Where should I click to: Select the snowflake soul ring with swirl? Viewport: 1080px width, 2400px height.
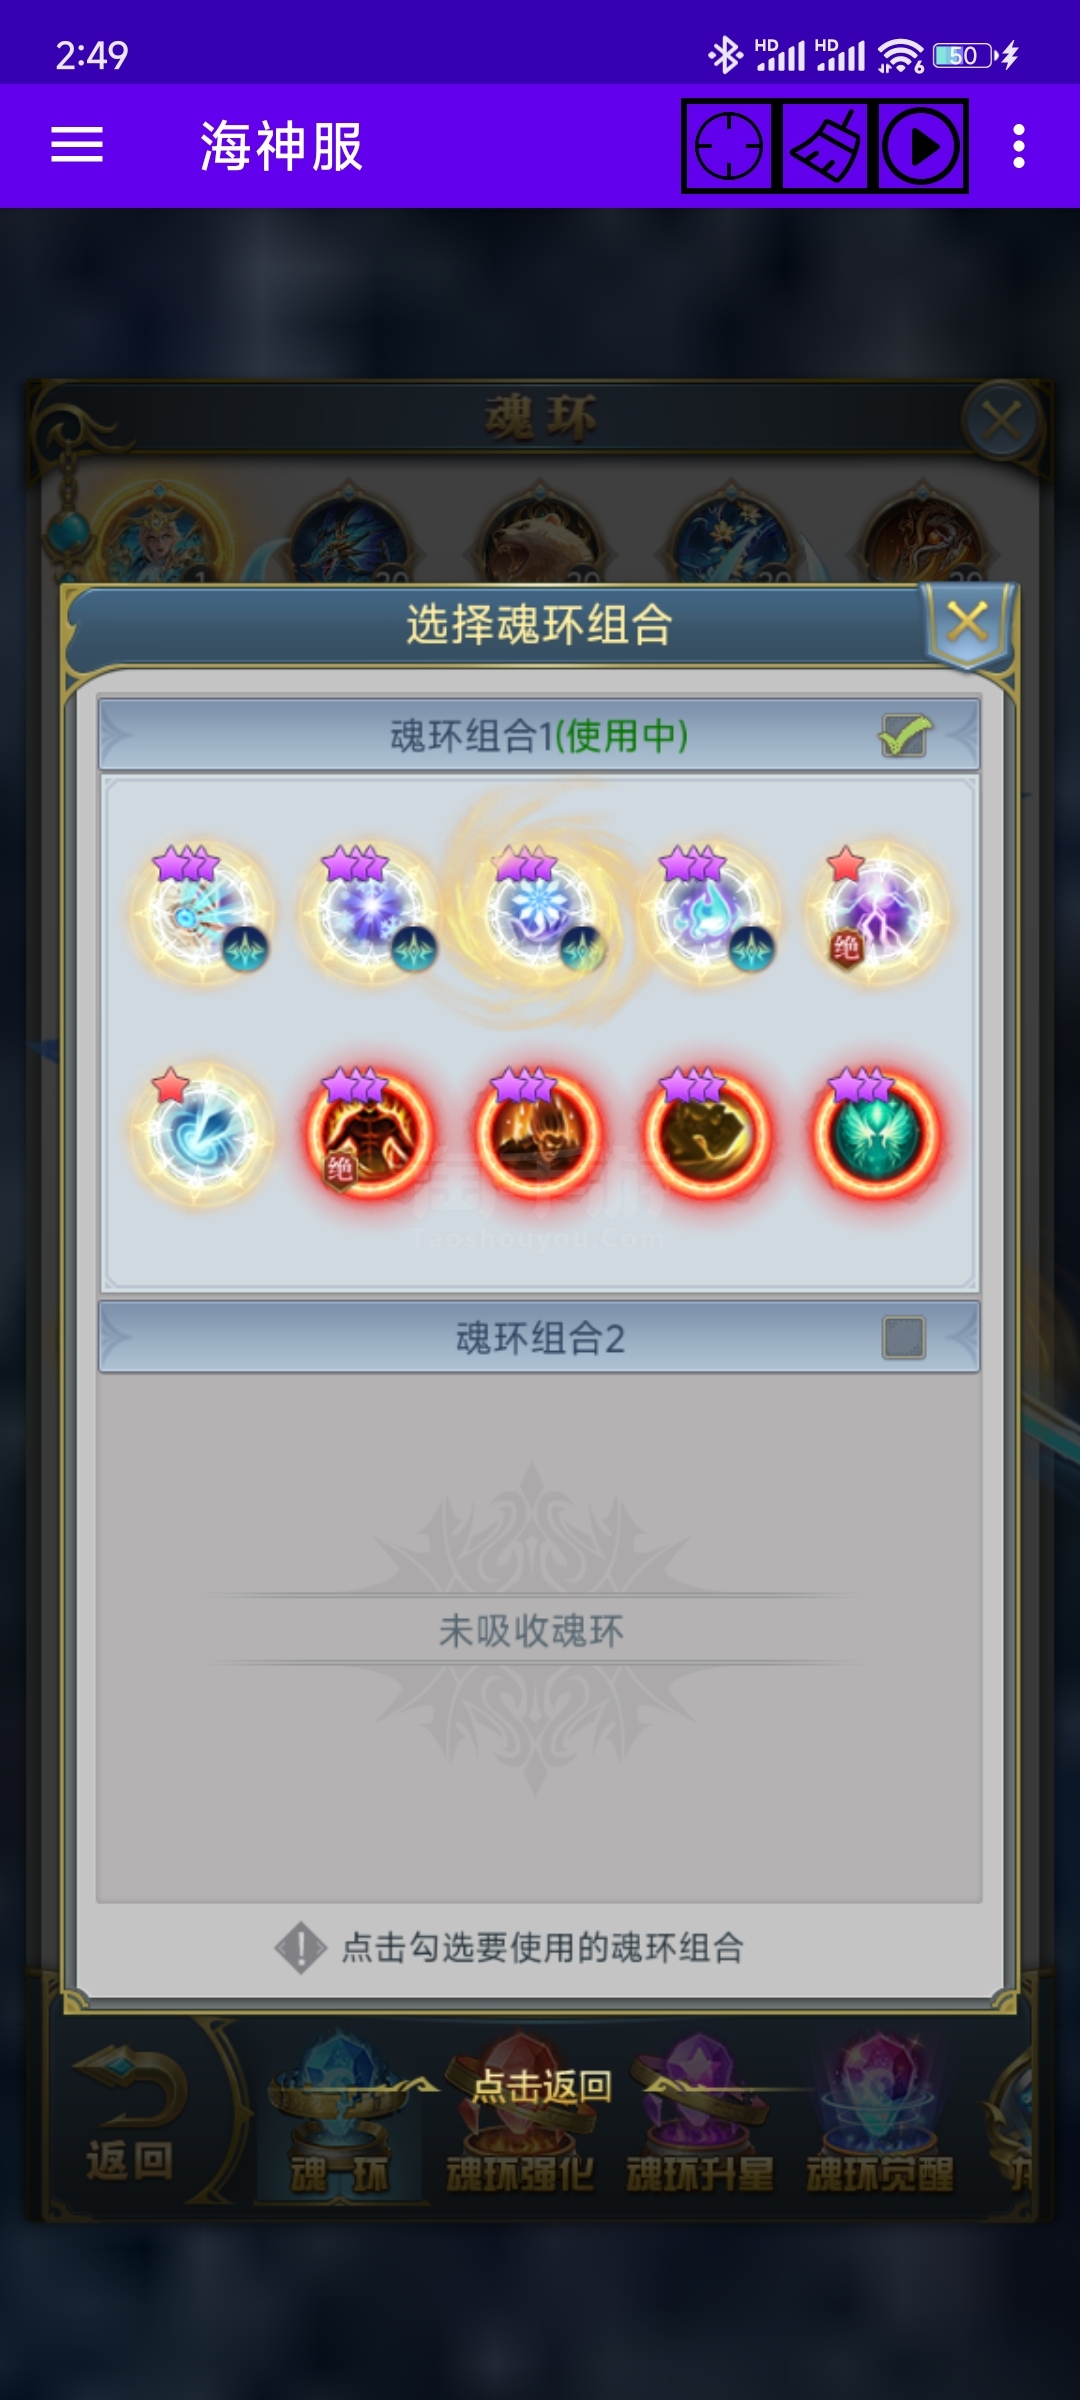point(540,912)
